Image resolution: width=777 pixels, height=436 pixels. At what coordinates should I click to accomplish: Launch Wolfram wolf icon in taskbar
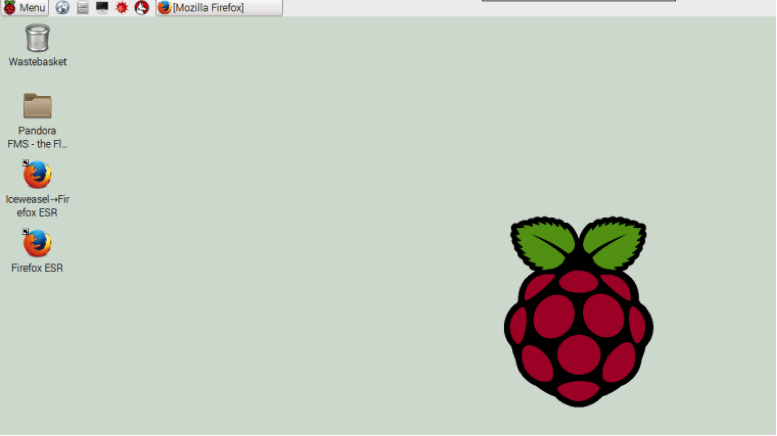coord(142,7)
